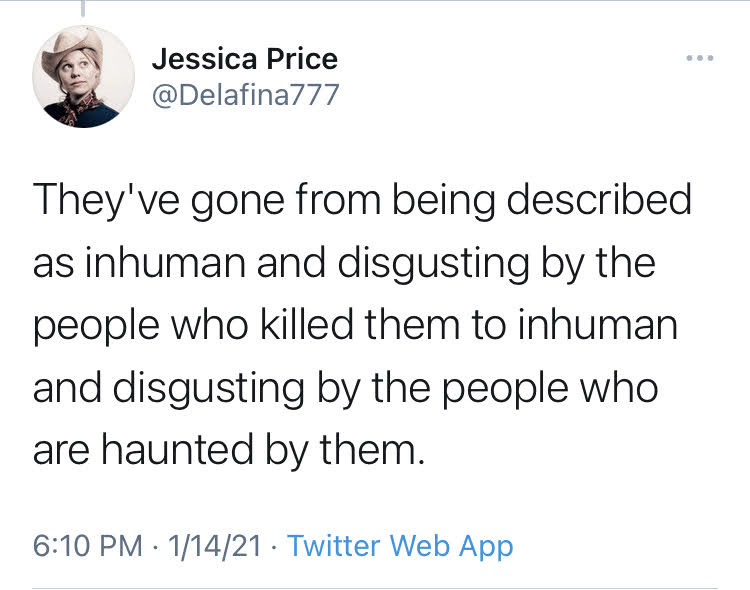The height and width of the screenshot is (590, 750).
Task: Click Jessica Price's profile avatar
Action: click(83, 77)
